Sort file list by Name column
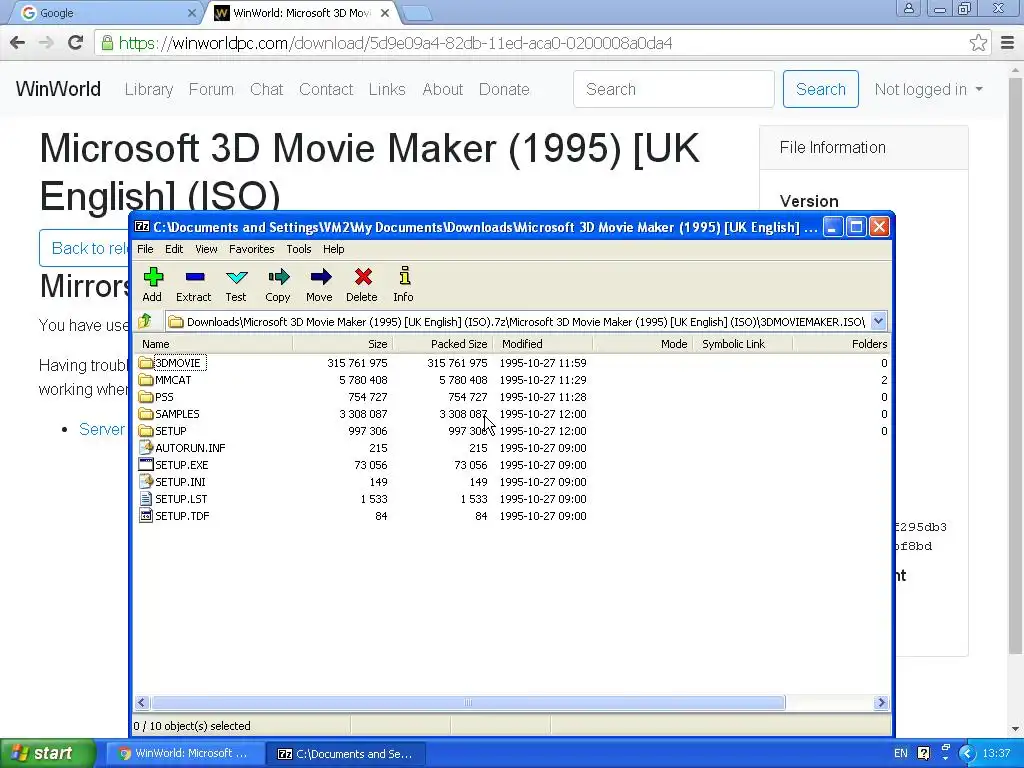The width and height of the screenshot is (1024, 768). (214, 344)
